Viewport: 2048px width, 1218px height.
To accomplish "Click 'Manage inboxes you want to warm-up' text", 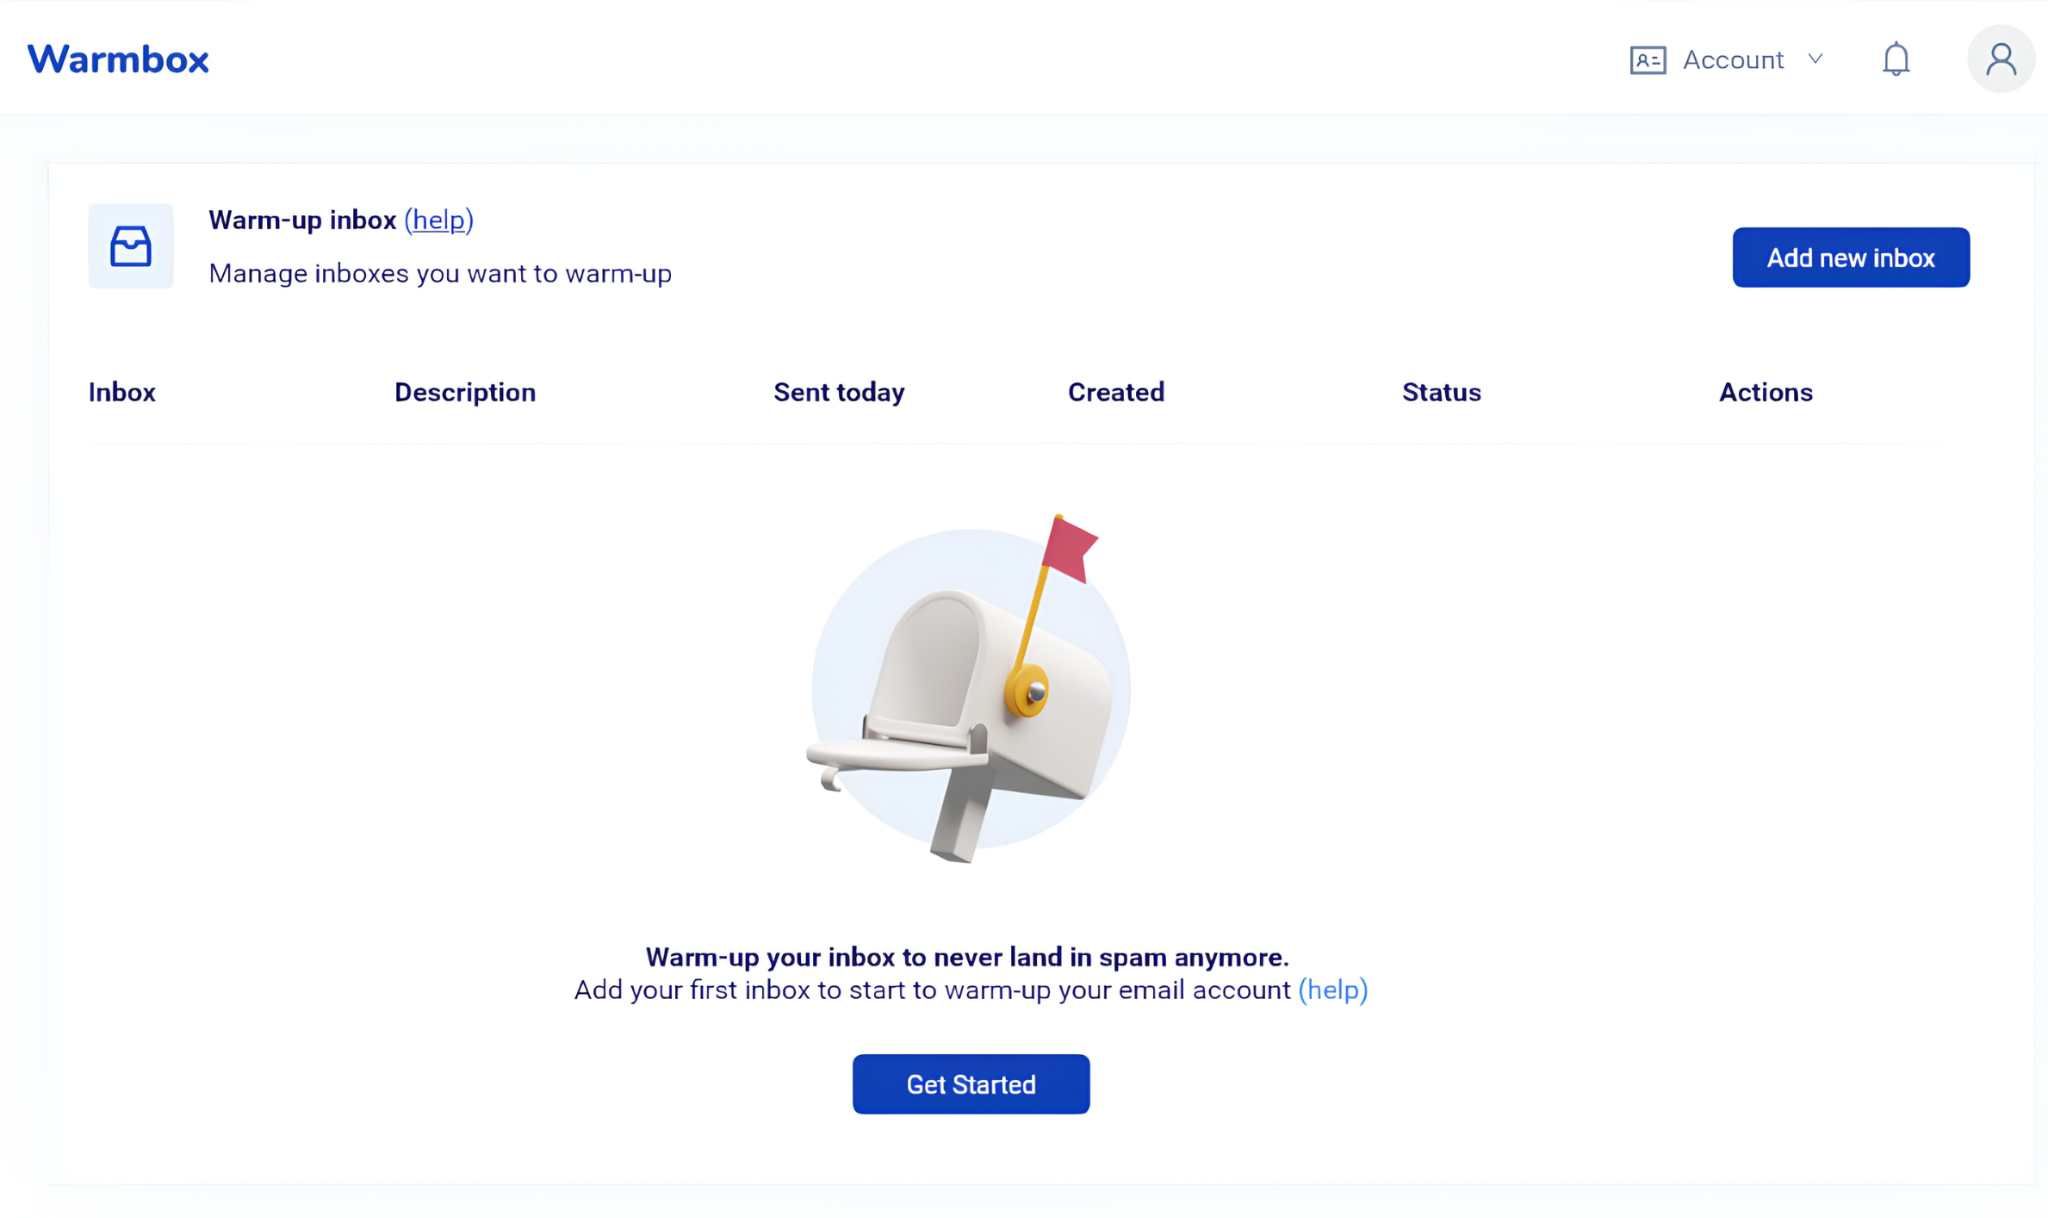I will [x=440, y=273].
